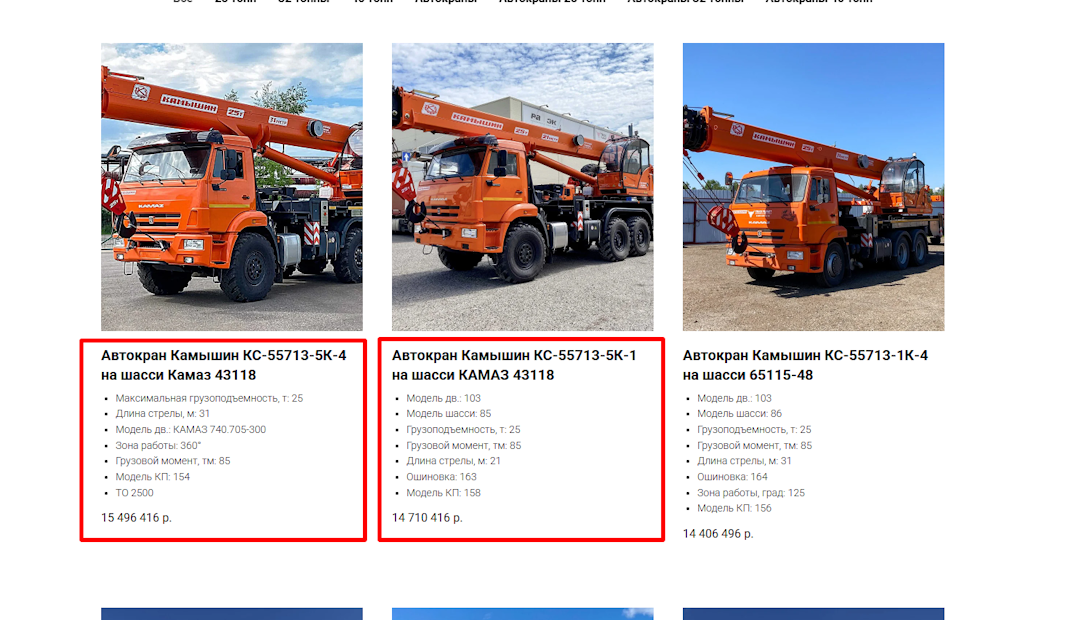Select text Длина стрелы, м: 31 in КС-55713-1К-4 card

click(x=744, y=461)
